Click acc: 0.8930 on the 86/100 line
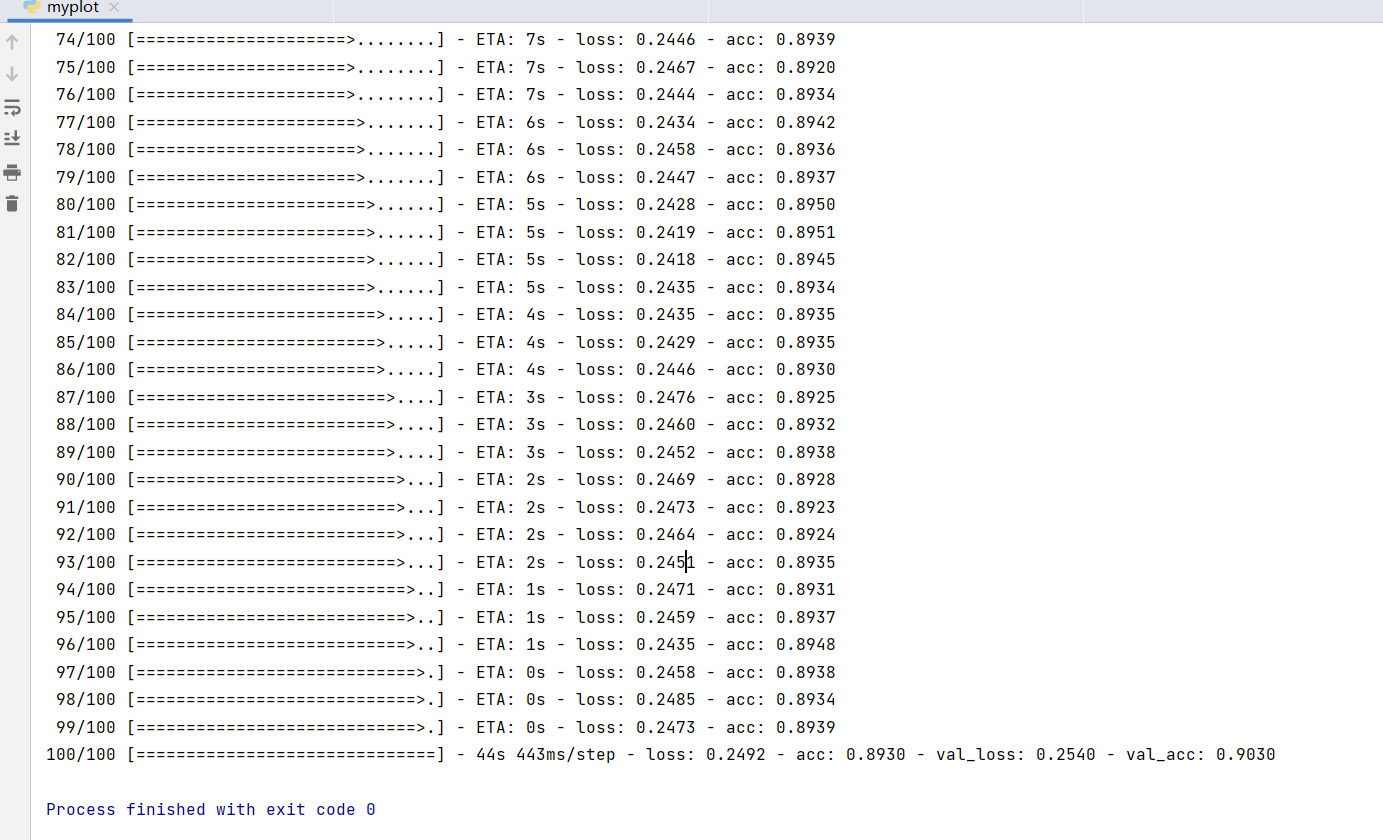The width and height of the screenshot is (1383, 840). tap(781, 370)
